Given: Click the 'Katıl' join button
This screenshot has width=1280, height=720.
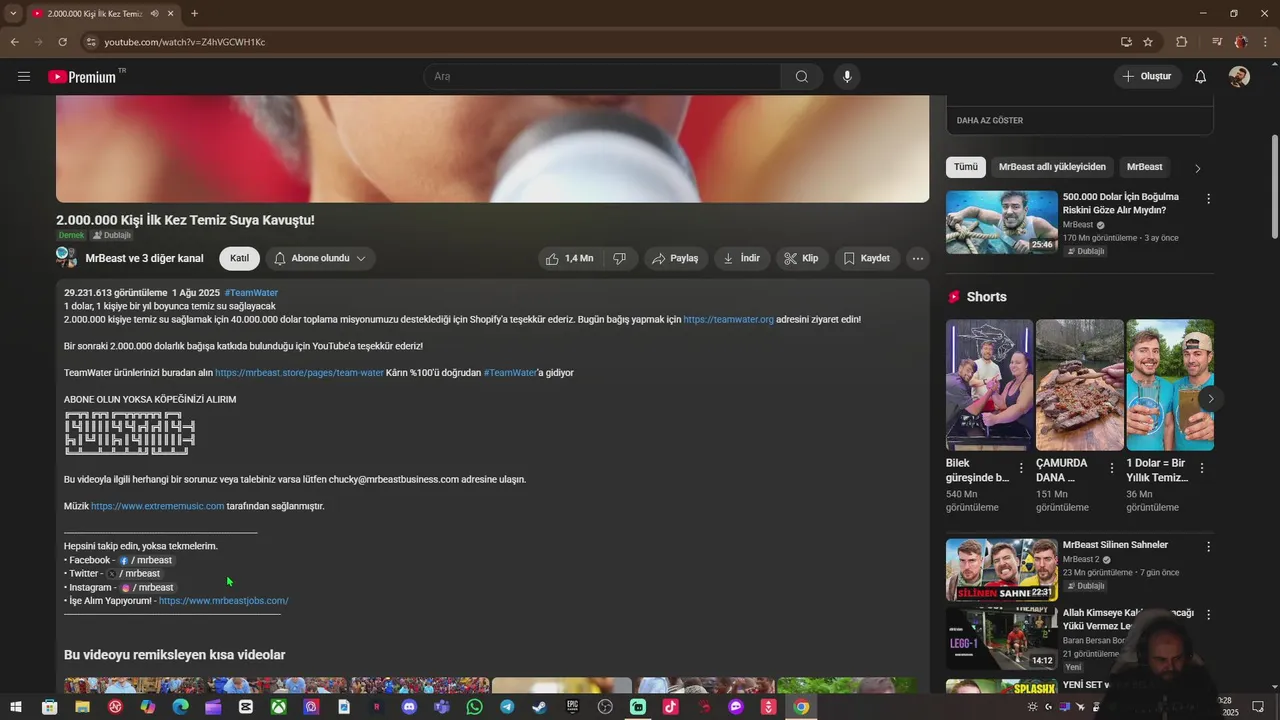Looking at the screenshot, I should pyautogui.click(x=239, y=258).
